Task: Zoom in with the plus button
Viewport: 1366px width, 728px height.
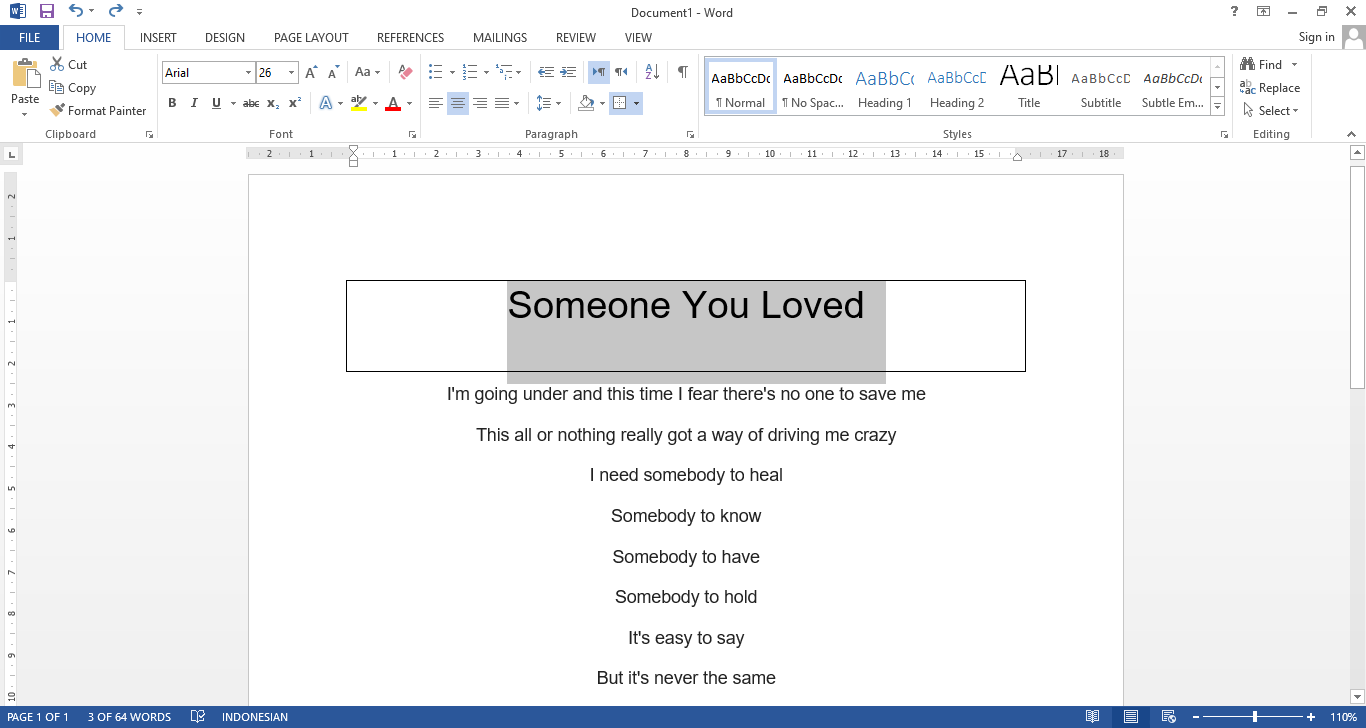Action: pyautogui.click(x=1311, y=717)
